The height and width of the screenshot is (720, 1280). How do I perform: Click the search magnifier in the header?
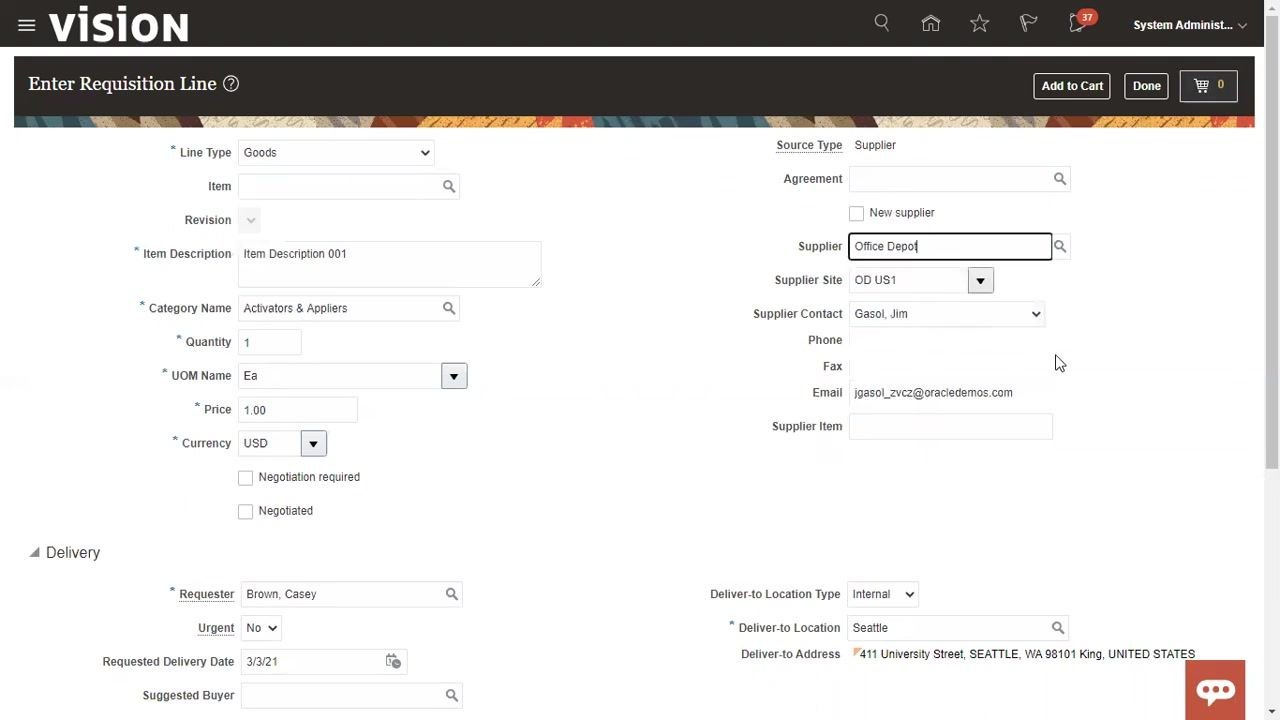coord(882,23)
